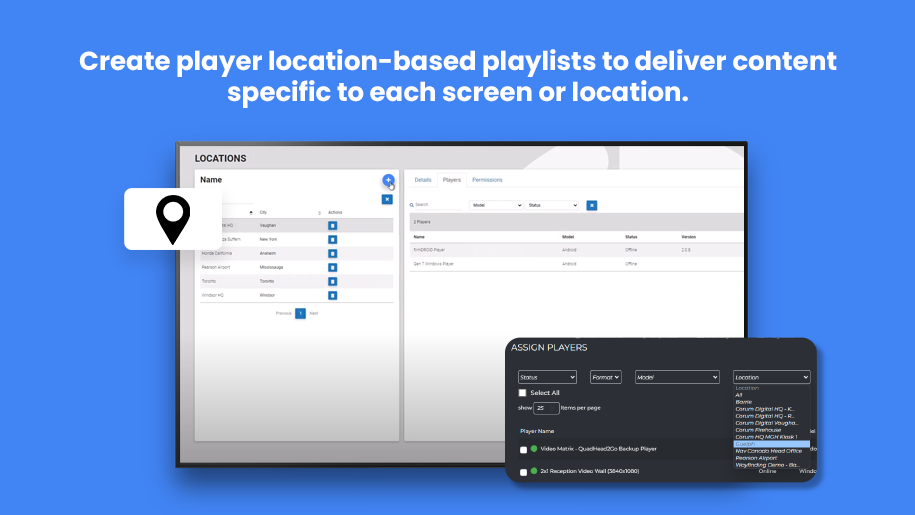
Task: Click Player Name column header
Action: [x=537, y=431]
